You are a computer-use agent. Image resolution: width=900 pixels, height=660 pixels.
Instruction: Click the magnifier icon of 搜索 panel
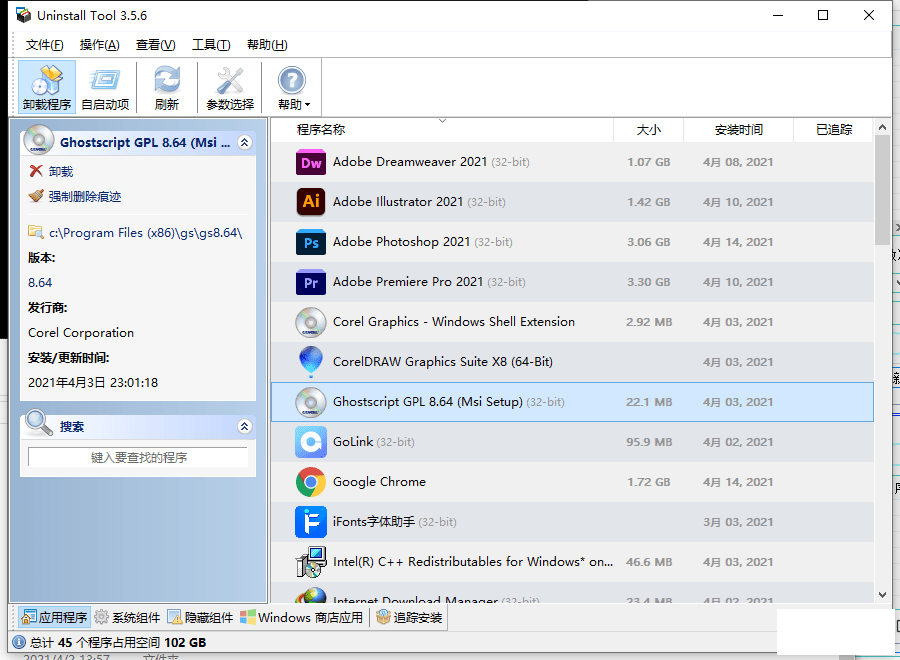point(39,422)
